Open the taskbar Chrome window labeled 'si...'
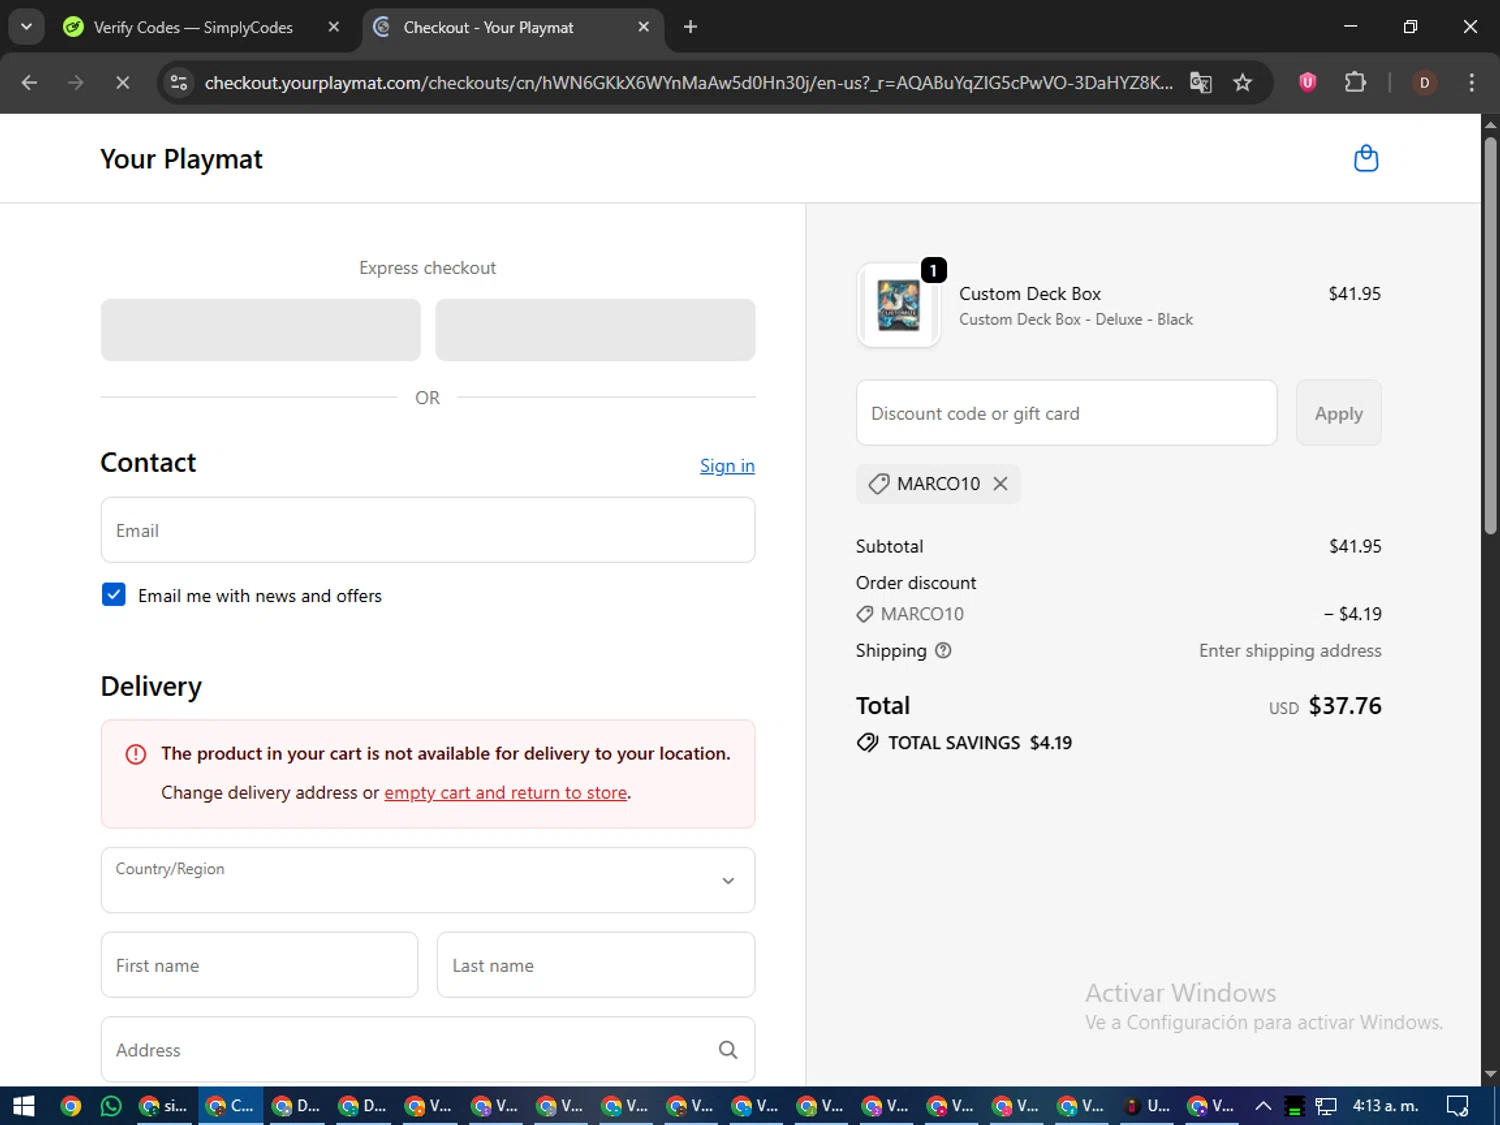This screenshot has width=1500, height=1125. [165, 1106]
